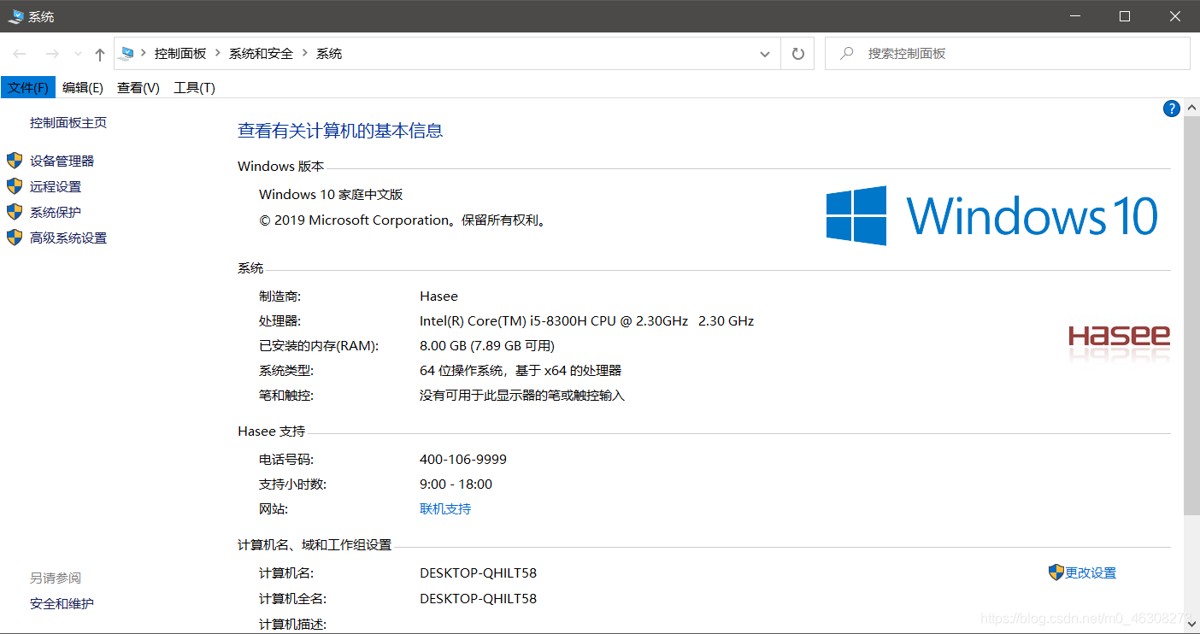Select 系统 breadcrumb segment
This screenshot has width=1200, height=634.
[x=329, y=54]
